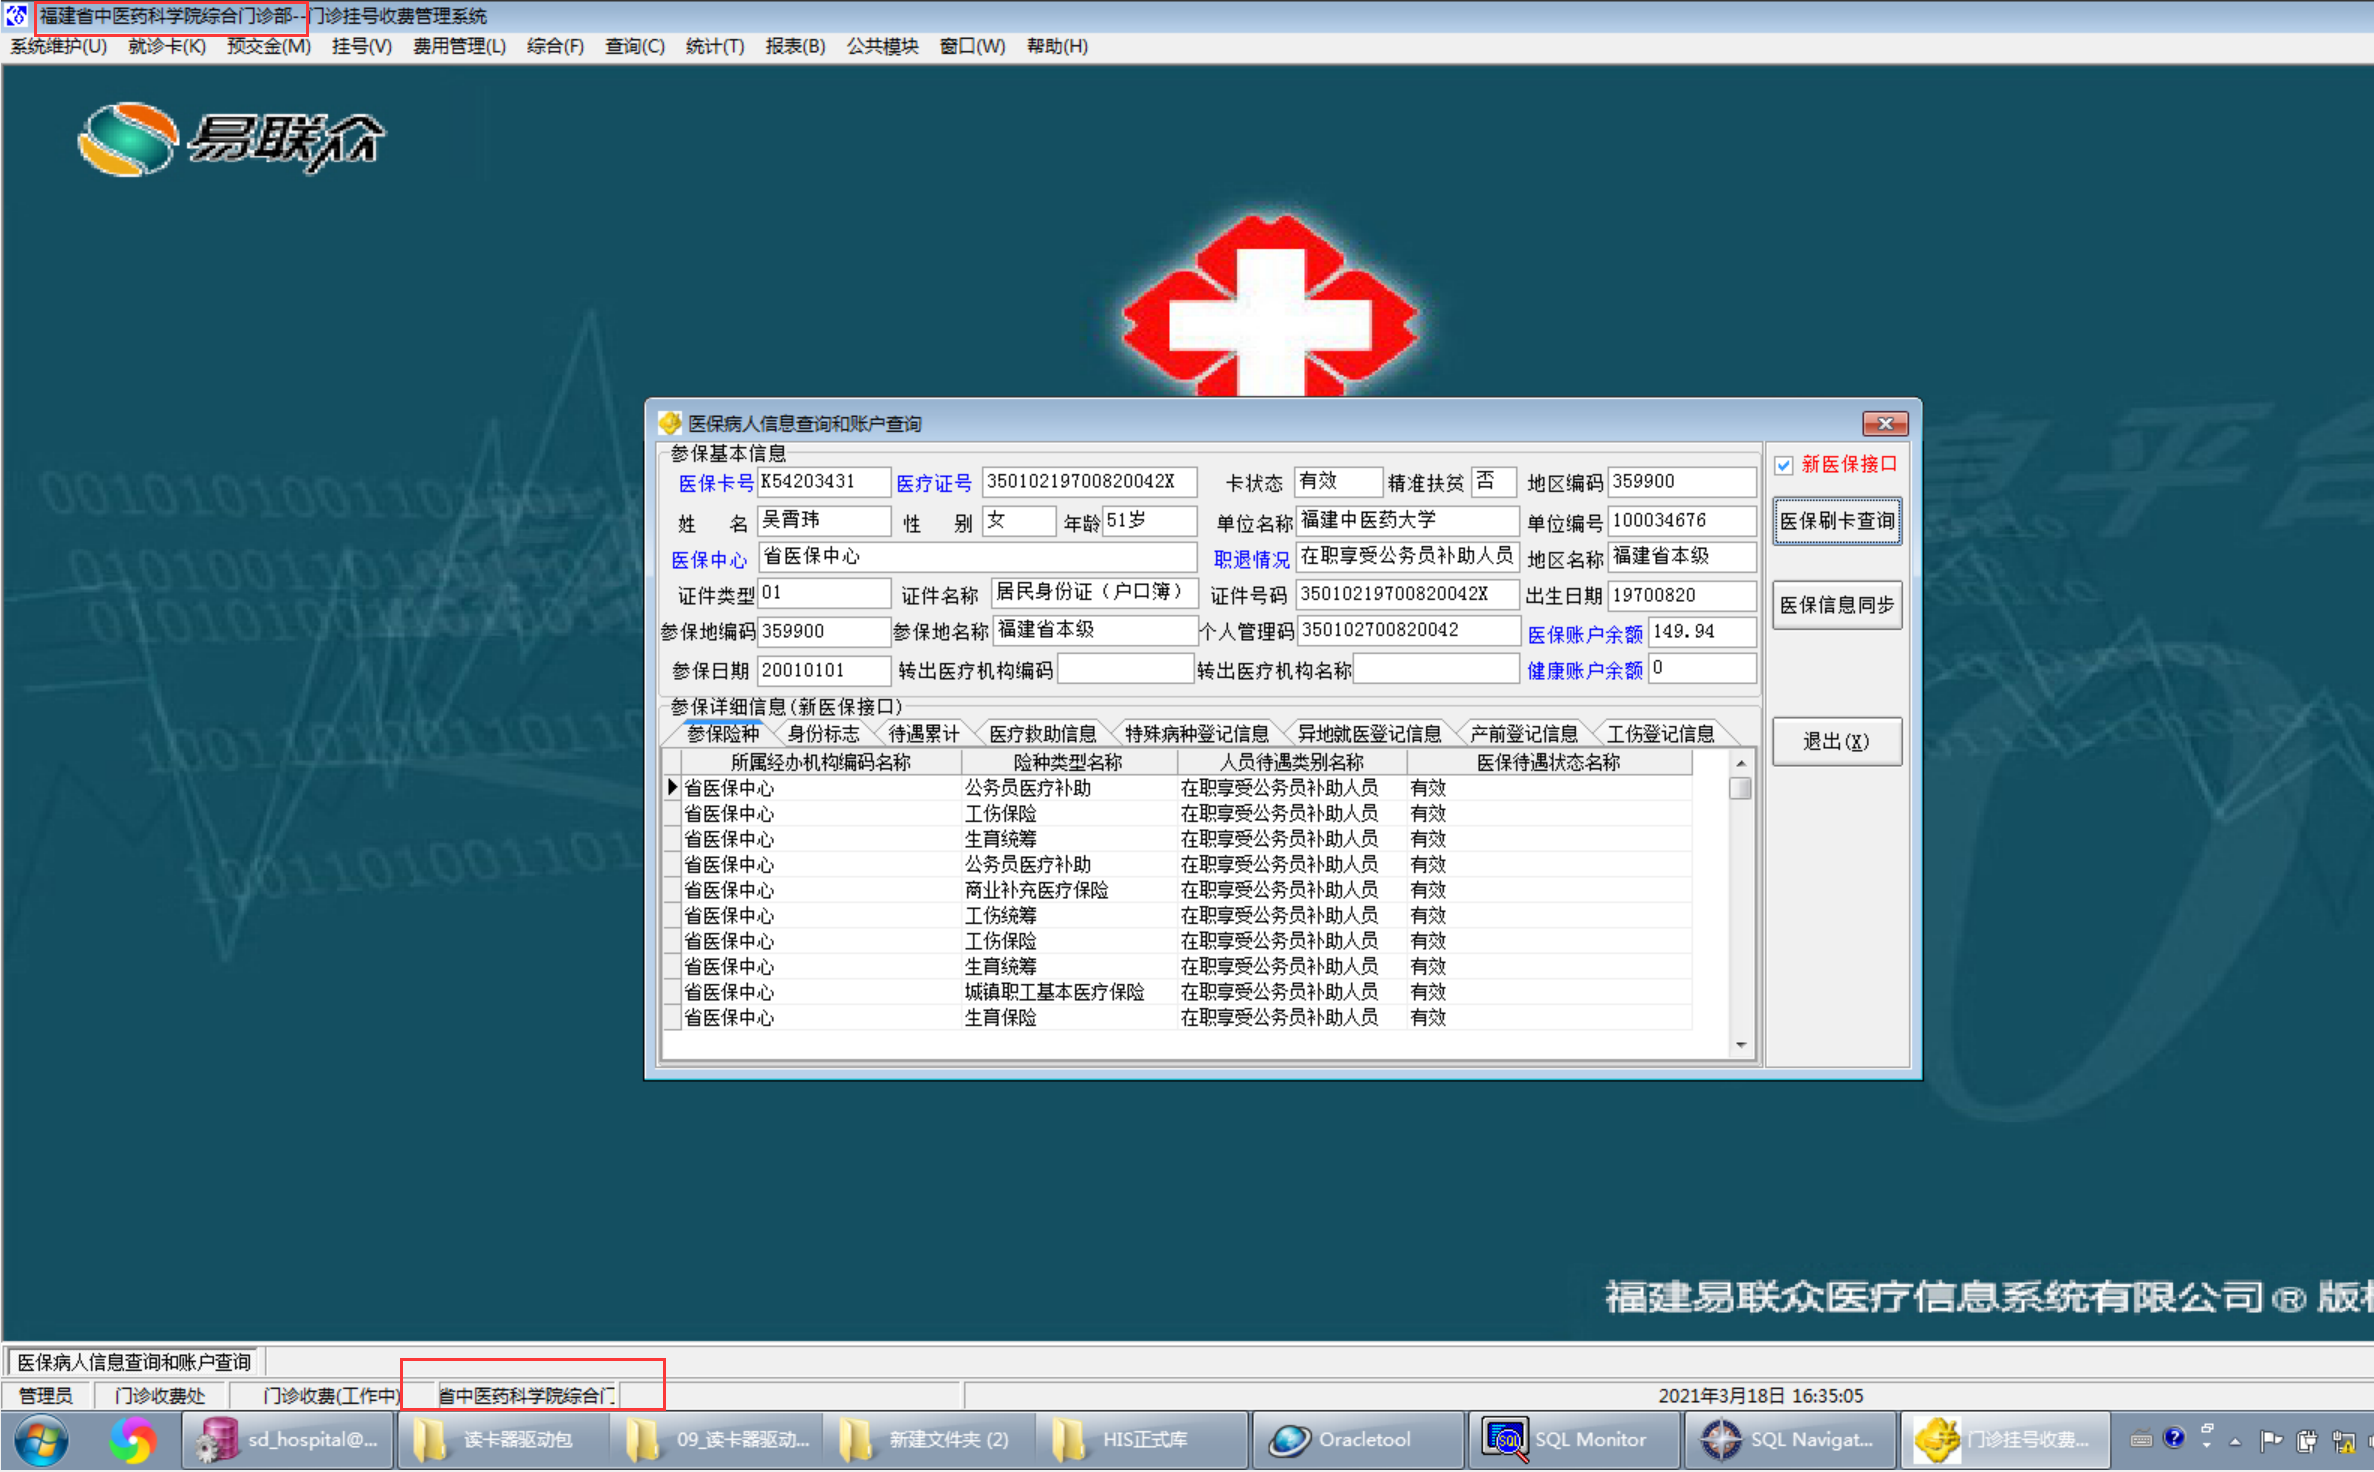Open the 挂号(V) menu

tap(361, 46)
